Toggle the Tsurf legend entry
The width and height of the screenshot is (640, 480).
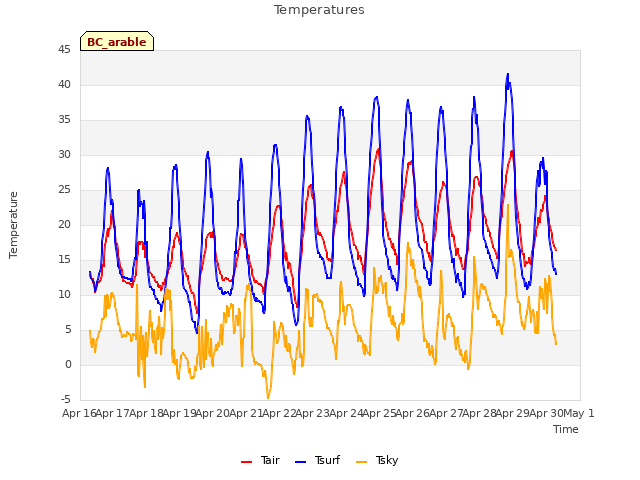[x=317, y=460]
